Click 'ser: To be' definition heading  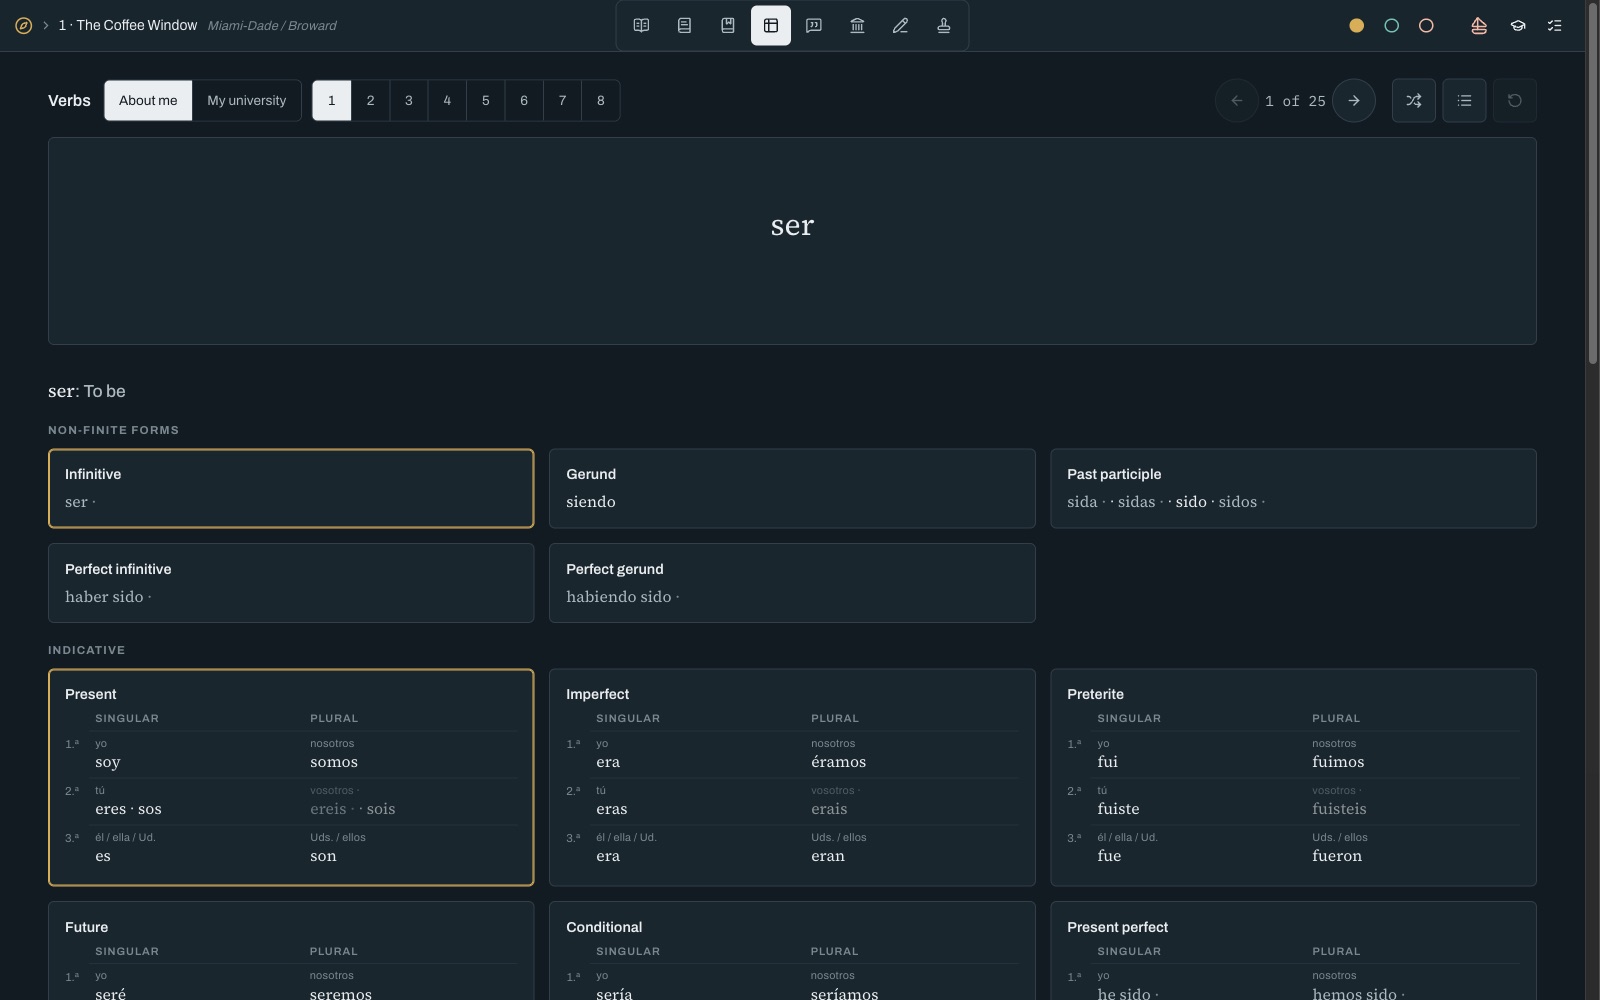[87, 391]
